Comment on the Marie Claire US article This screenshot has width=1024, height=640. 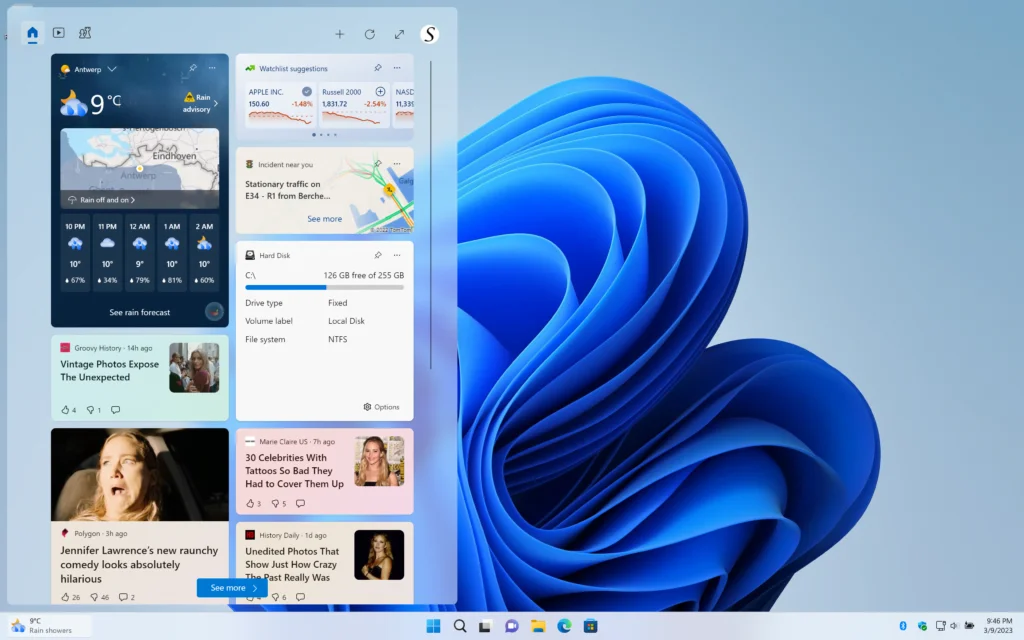[300, 504]
